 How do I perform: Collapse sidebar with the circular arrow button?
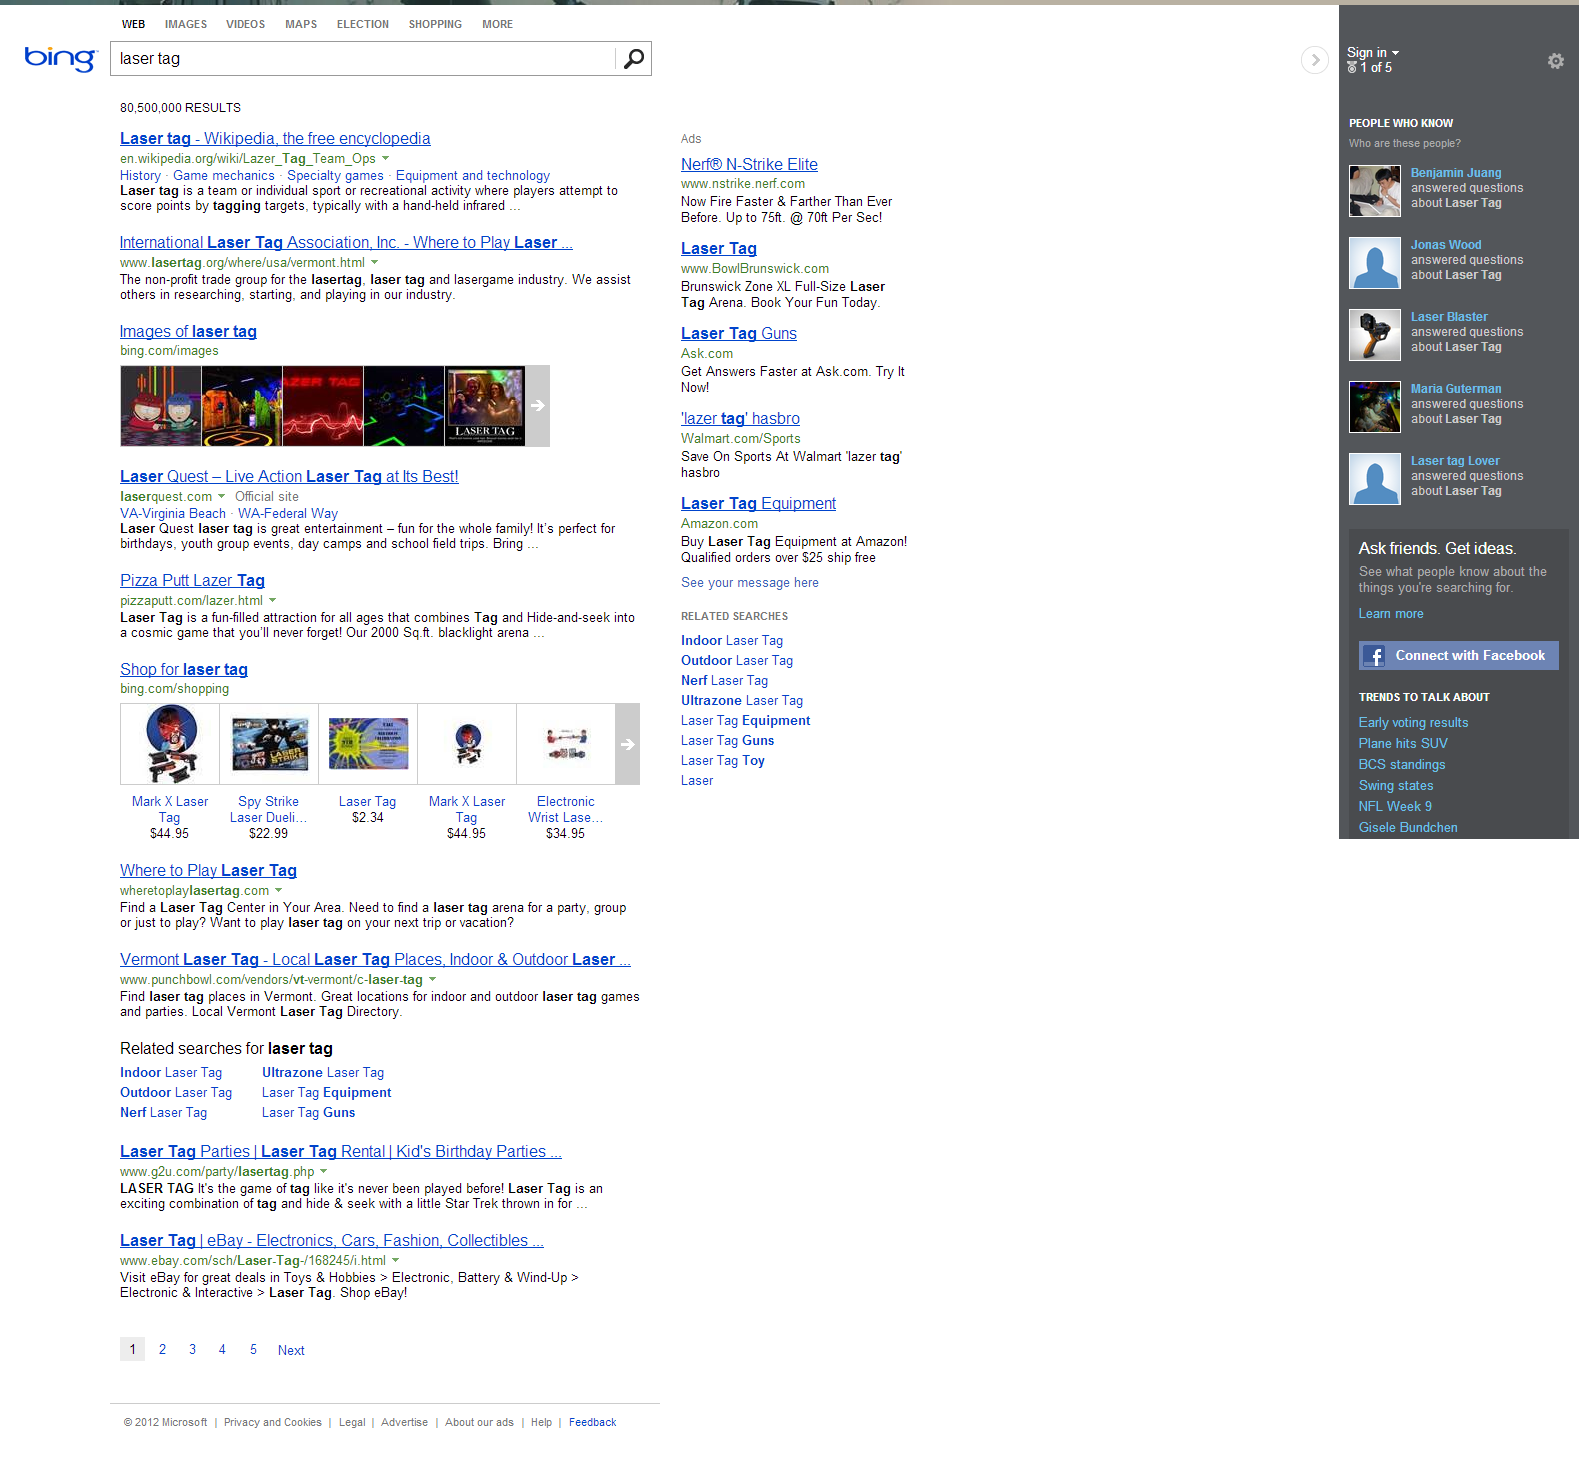(x=1315, y=60)
